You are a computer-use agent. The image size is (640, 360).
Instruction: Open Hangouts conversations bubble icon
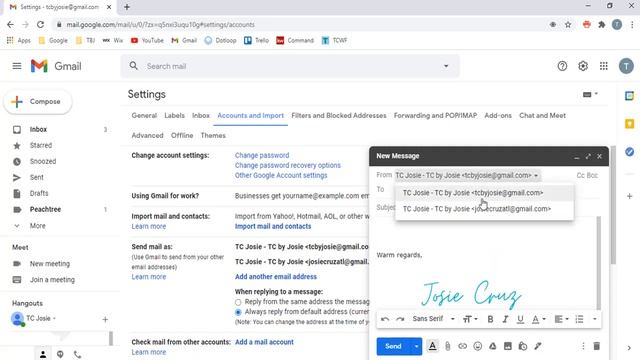pos(60,354)
